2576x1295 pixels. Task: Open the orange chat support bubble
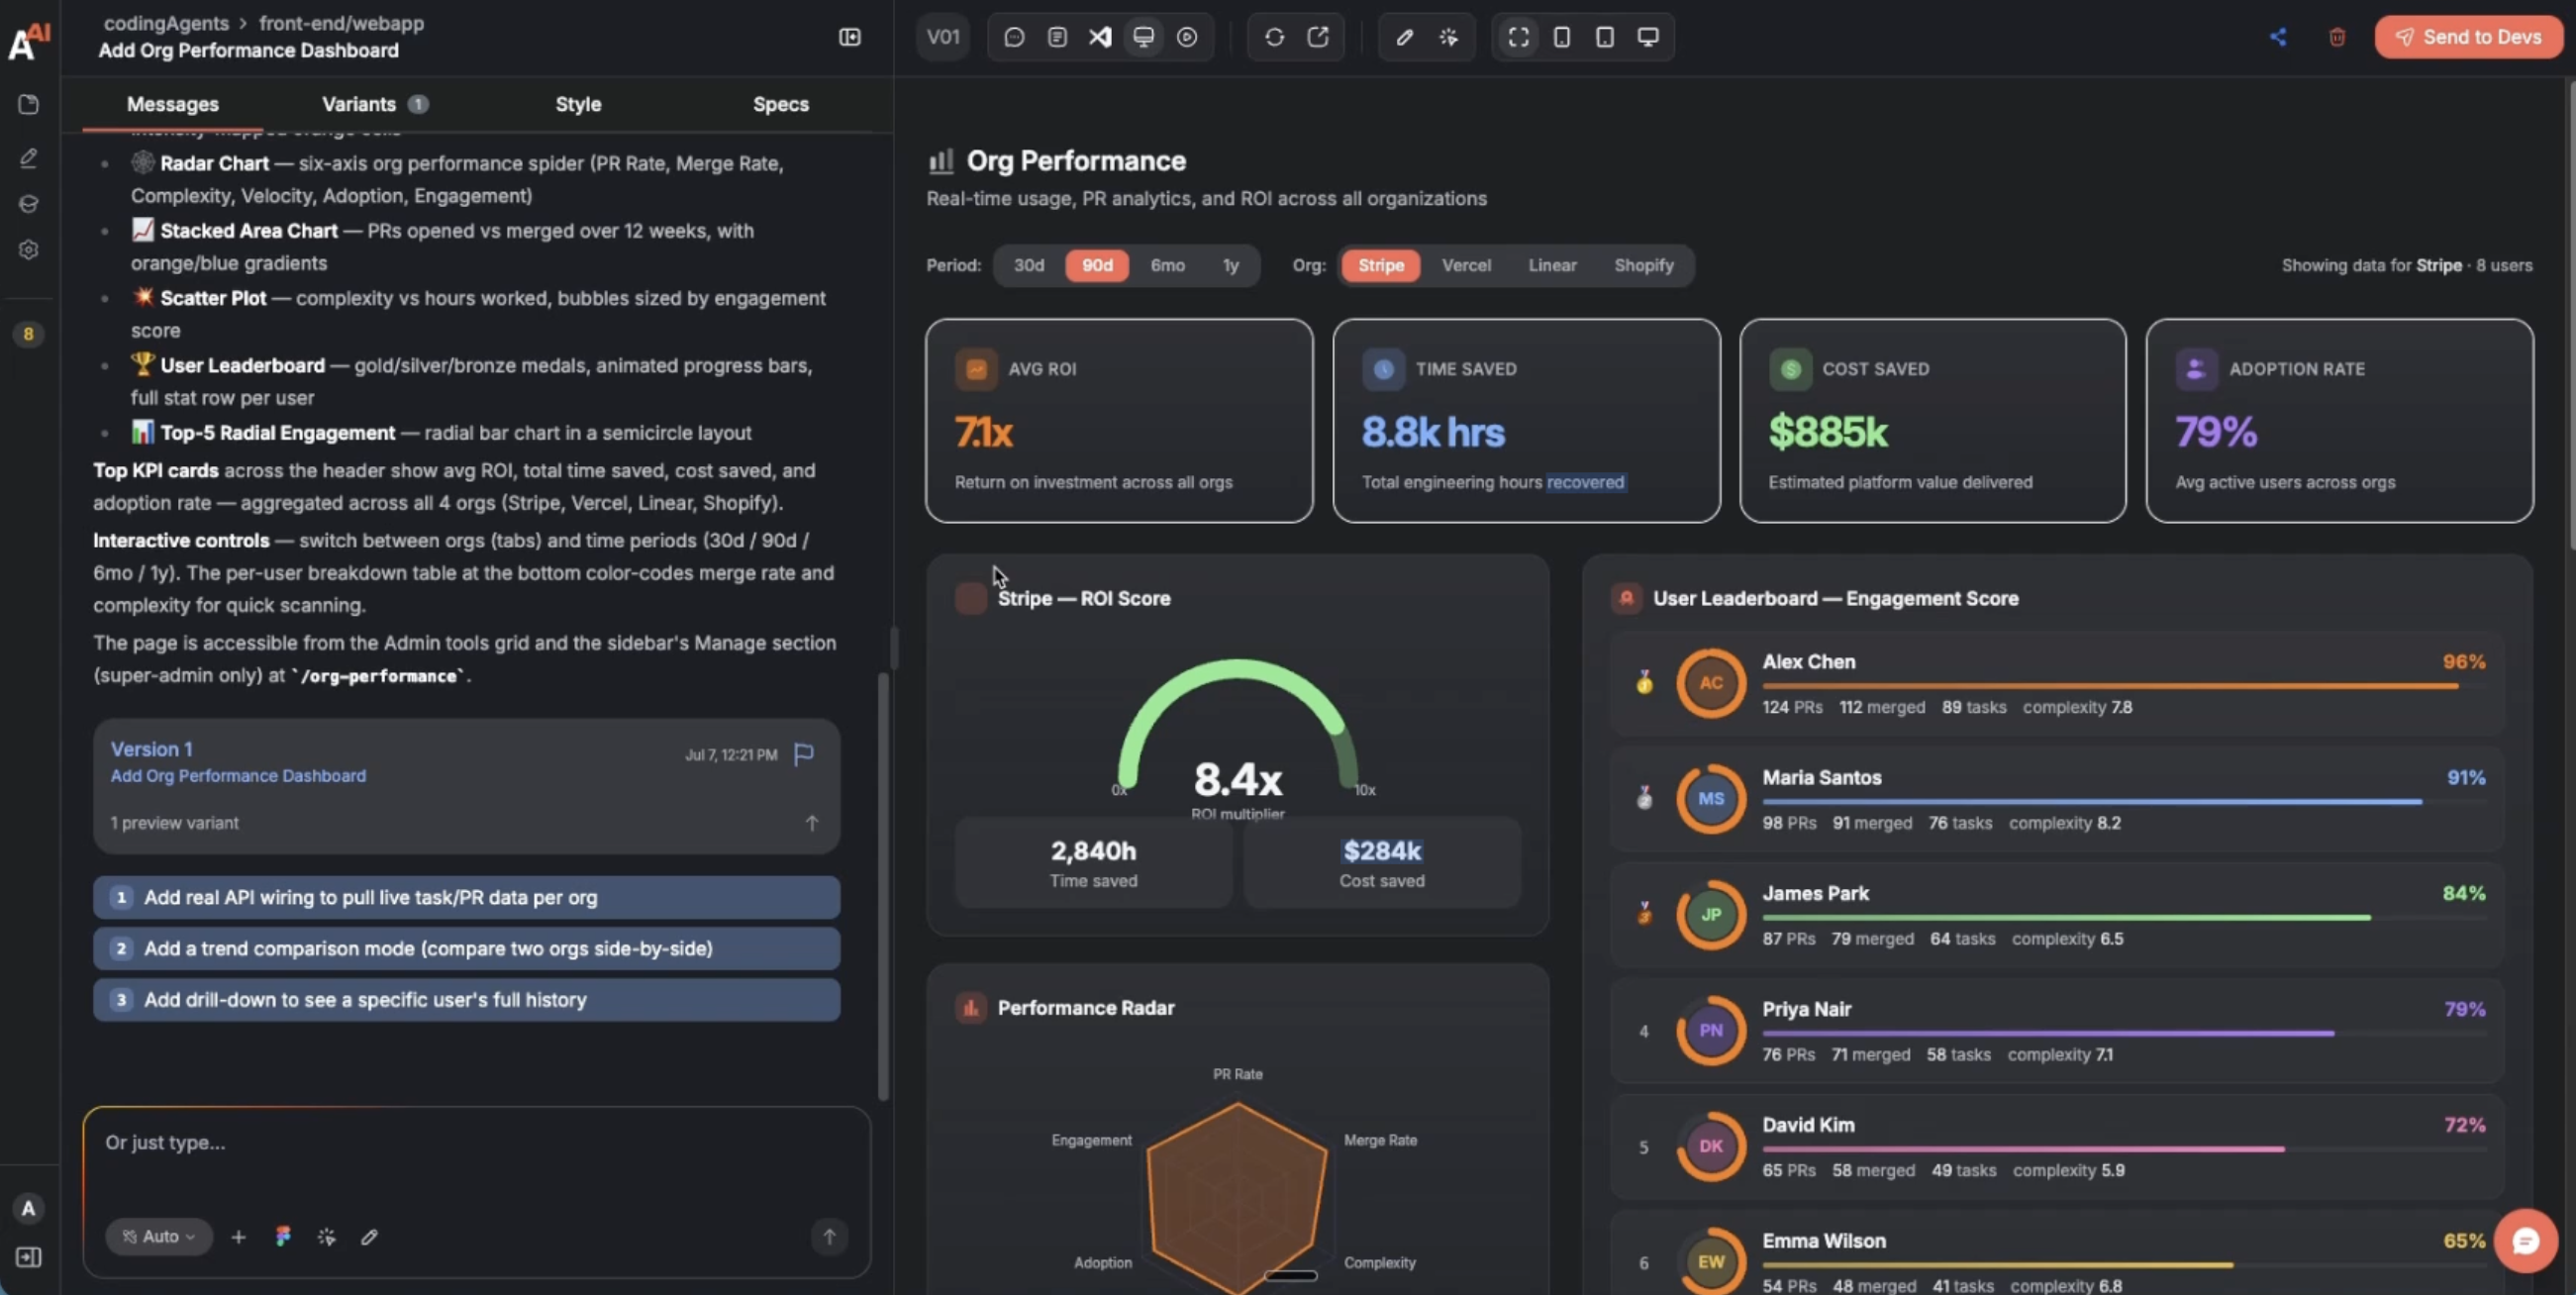(x=2525, y=1241)
